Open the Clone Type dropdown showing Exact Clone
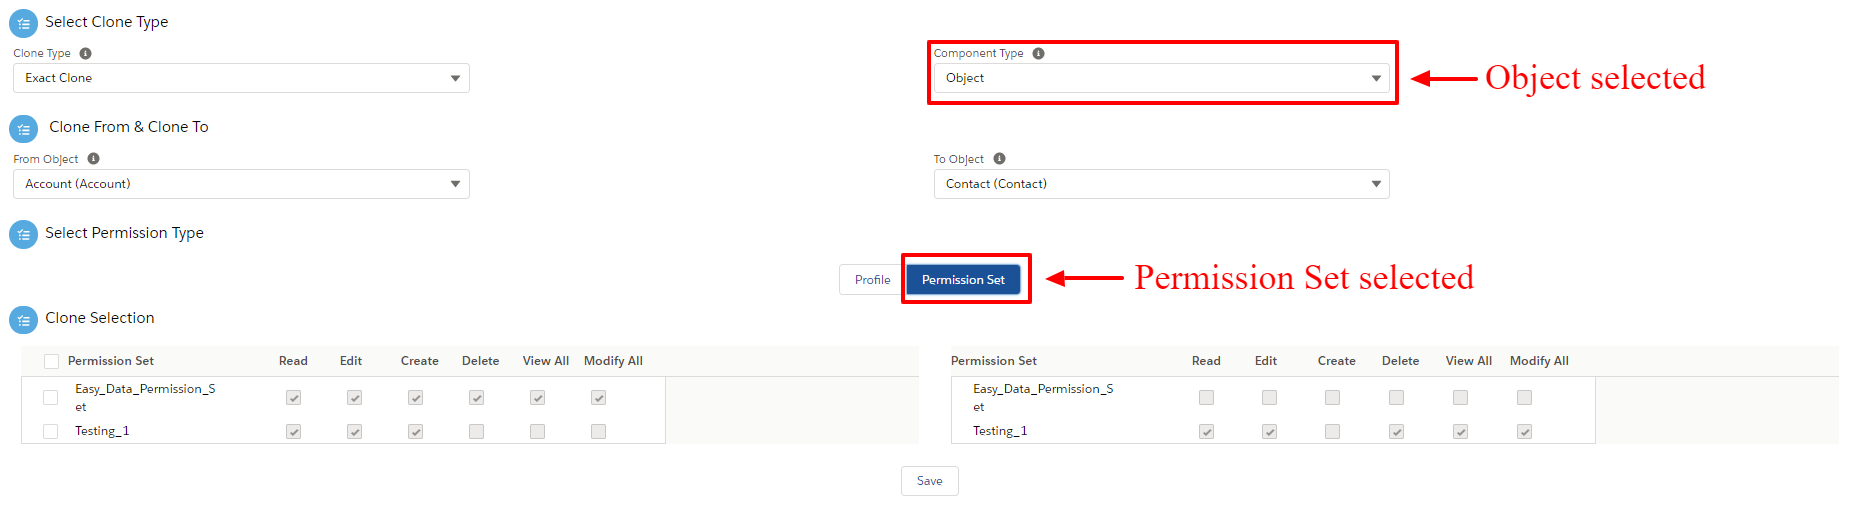Image resolution: width=1852 pixels, height=510 pixels. [241, 78]
